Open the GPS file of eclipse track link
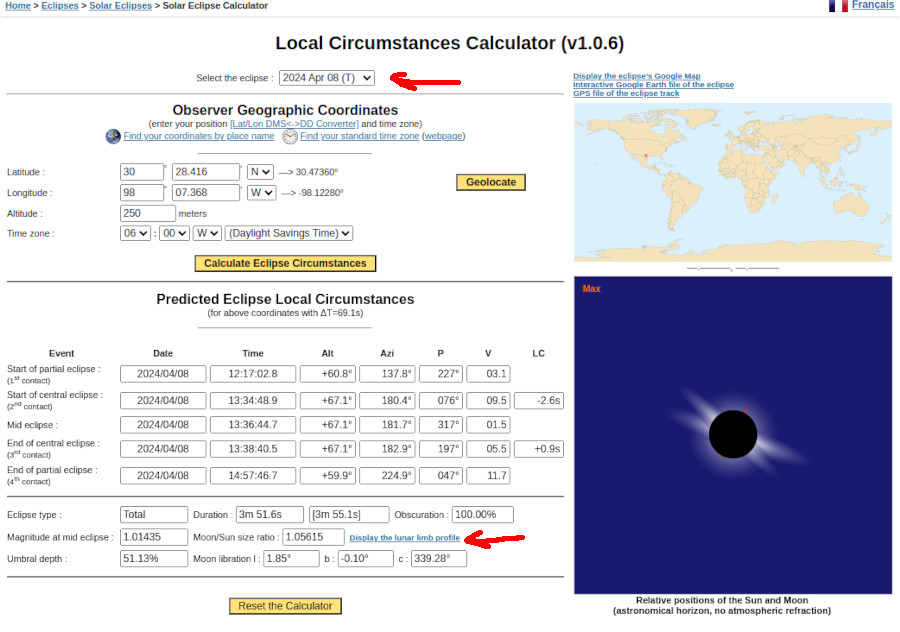 pos(626,93)
